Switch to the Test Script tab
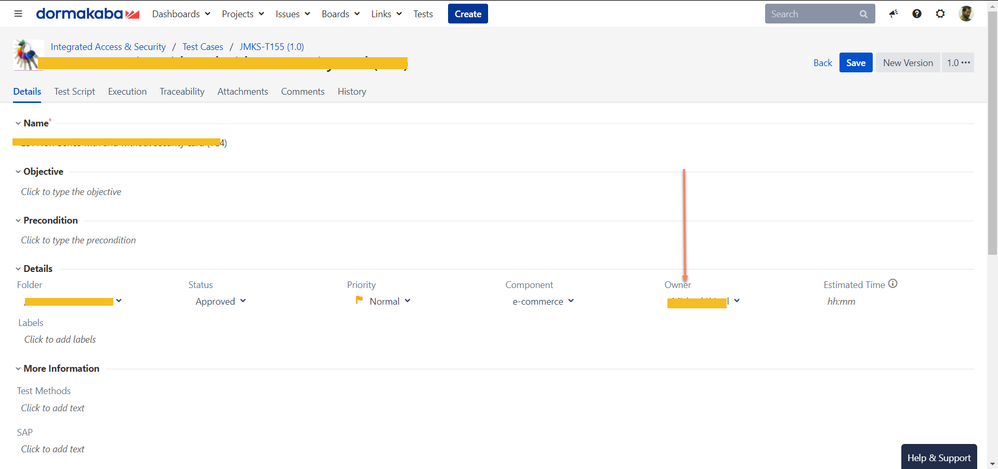998x469 pixels. click(74, 92)
